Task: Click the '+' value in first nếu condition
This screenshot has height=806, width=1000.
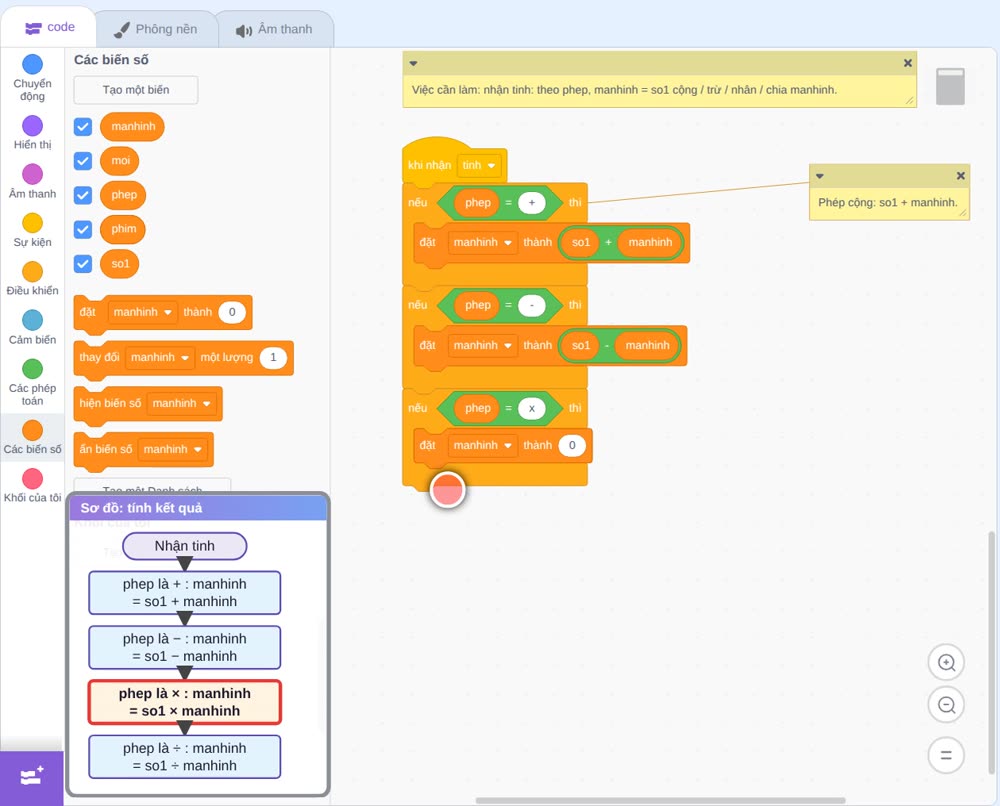Action: (x=532, y=203)
